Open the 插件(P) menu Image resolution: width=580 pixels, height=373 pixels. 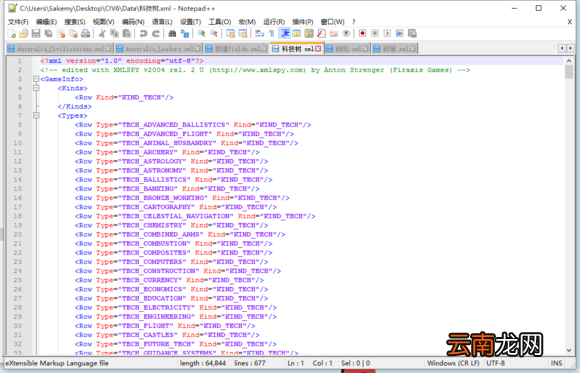[x=303, y=22]
